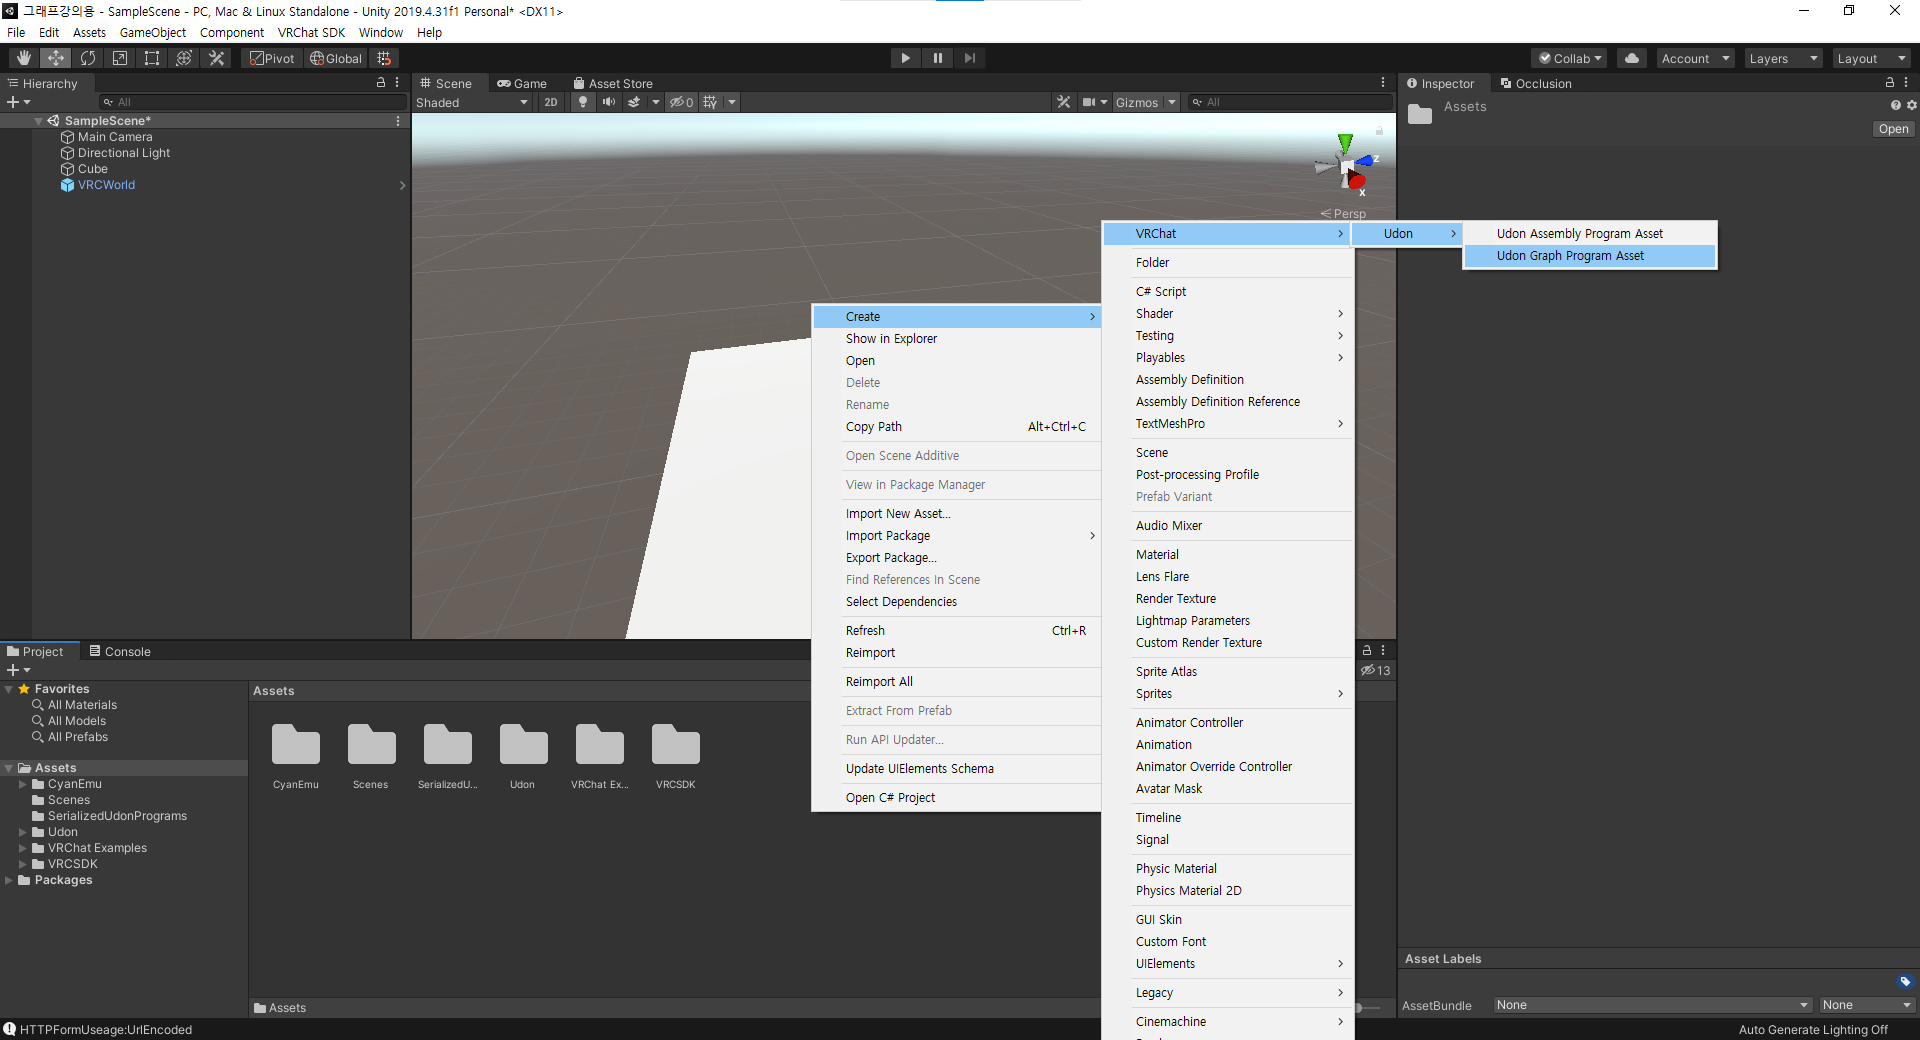1920x1040 pixels.
Task: Toggle 2D scene view mode
Action: 551,102
